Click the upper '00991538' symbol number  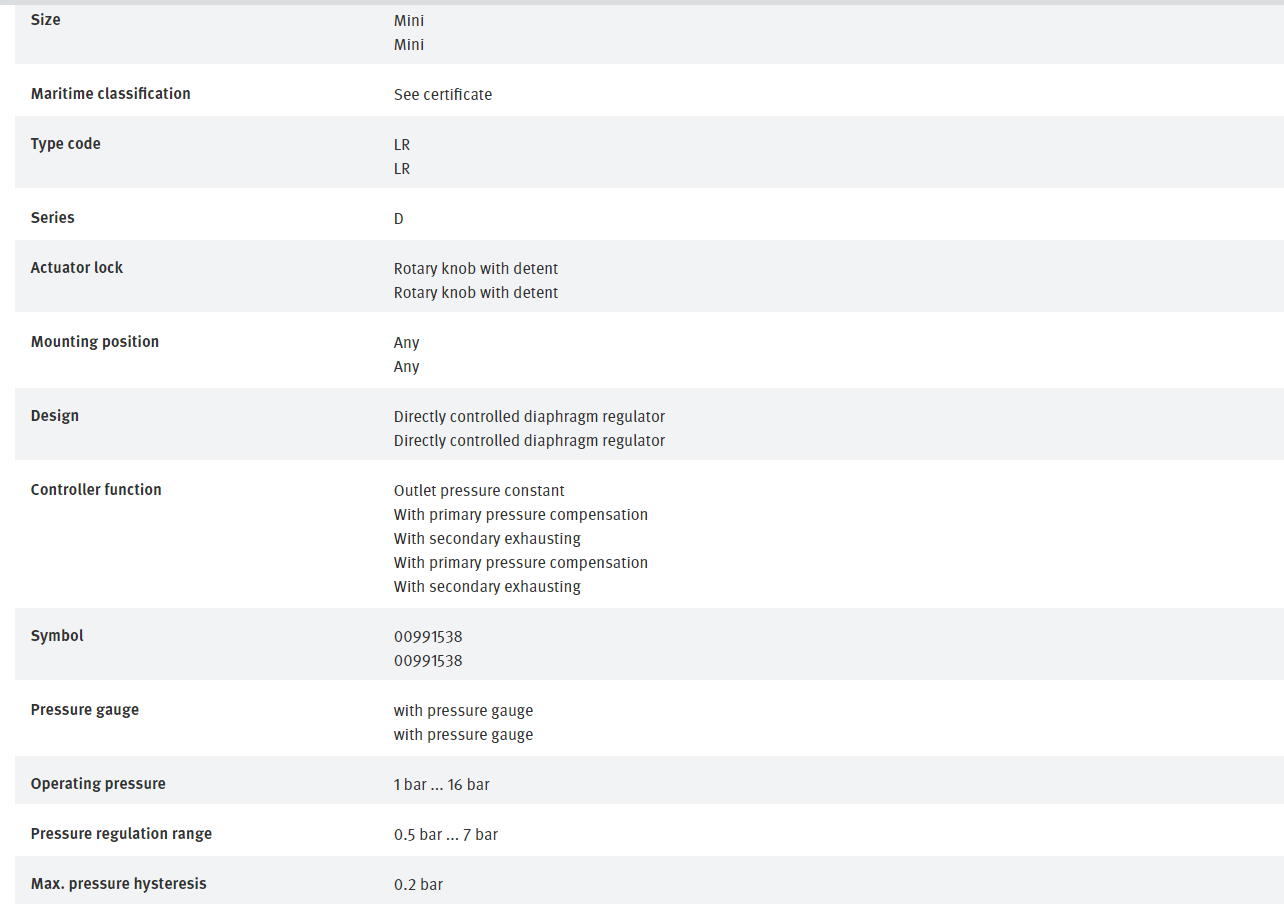(x=428, y=637)
